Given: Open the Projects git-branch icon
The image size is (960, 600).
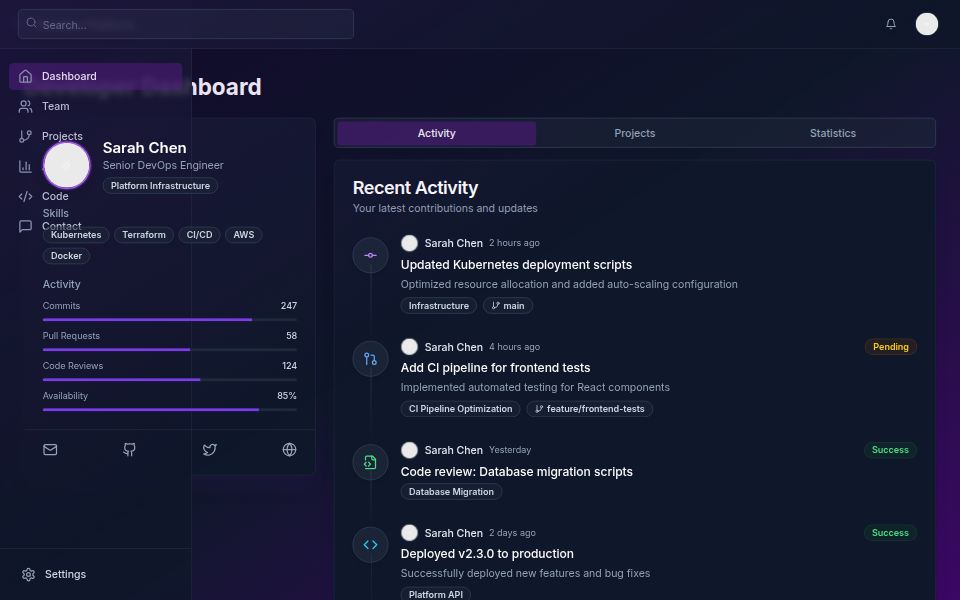Looking at the screenshot, I should click(25, 136).
